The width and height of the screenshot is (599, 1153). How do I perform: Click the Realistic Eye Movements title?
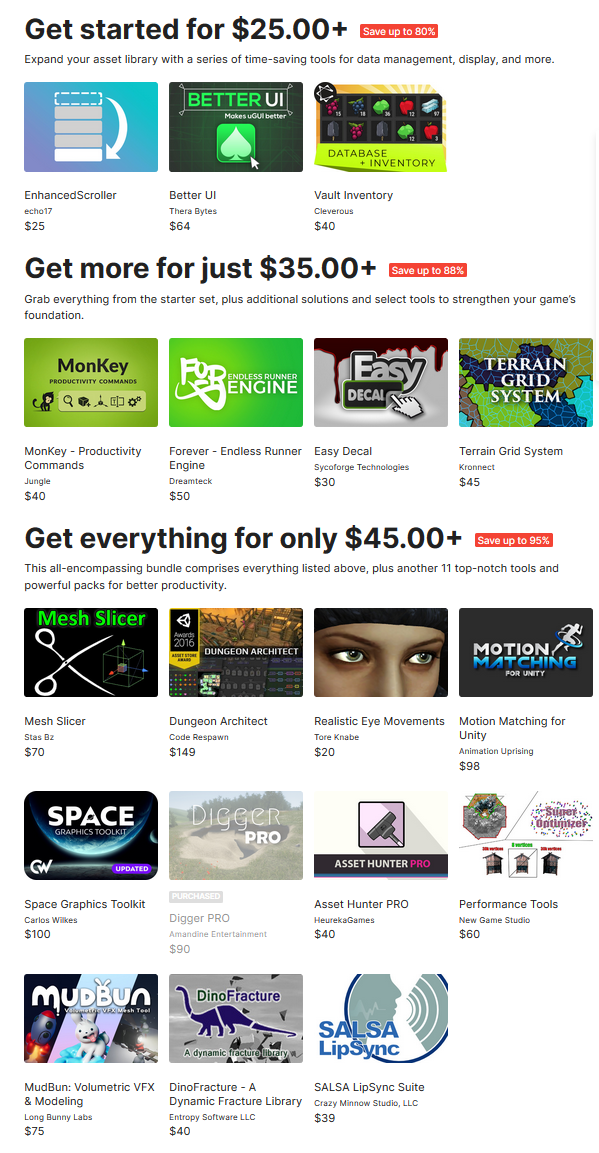tap(379, 721)
